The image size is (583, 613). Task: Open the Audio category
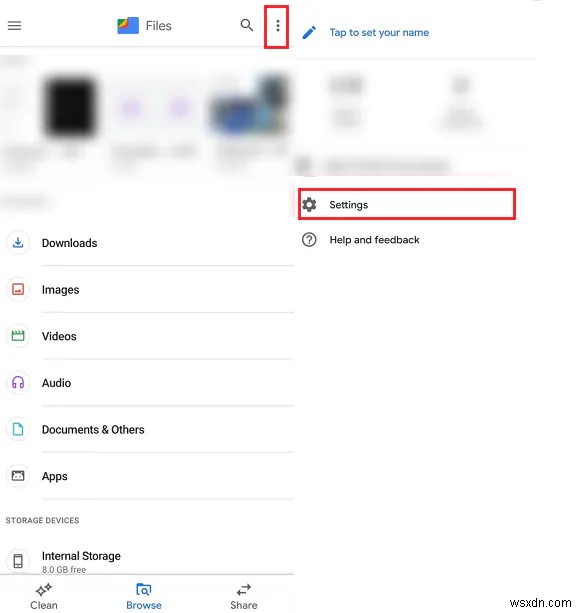[x=147, y=382]
